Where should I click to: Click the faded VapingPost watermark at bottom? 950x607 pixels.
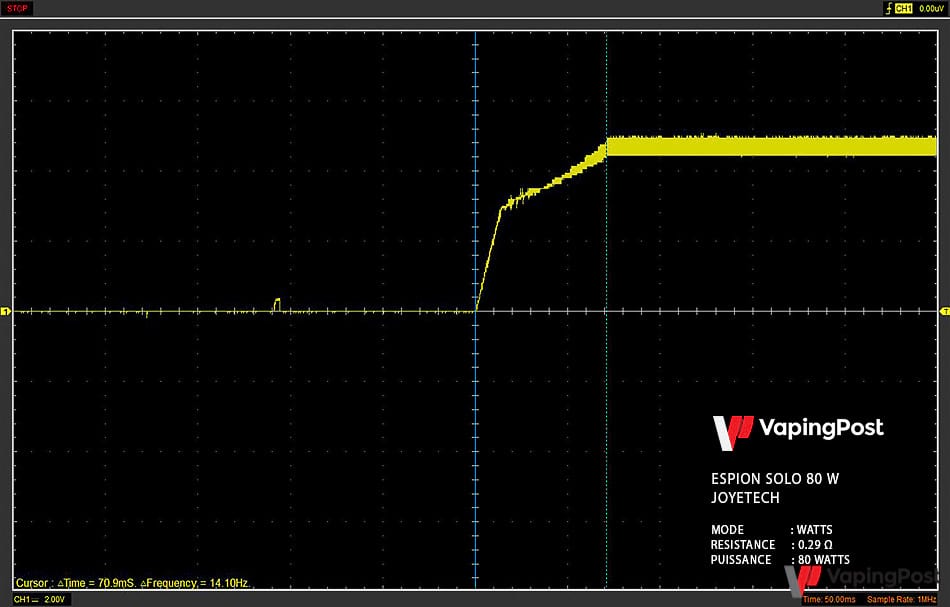[x=862, y=579]
